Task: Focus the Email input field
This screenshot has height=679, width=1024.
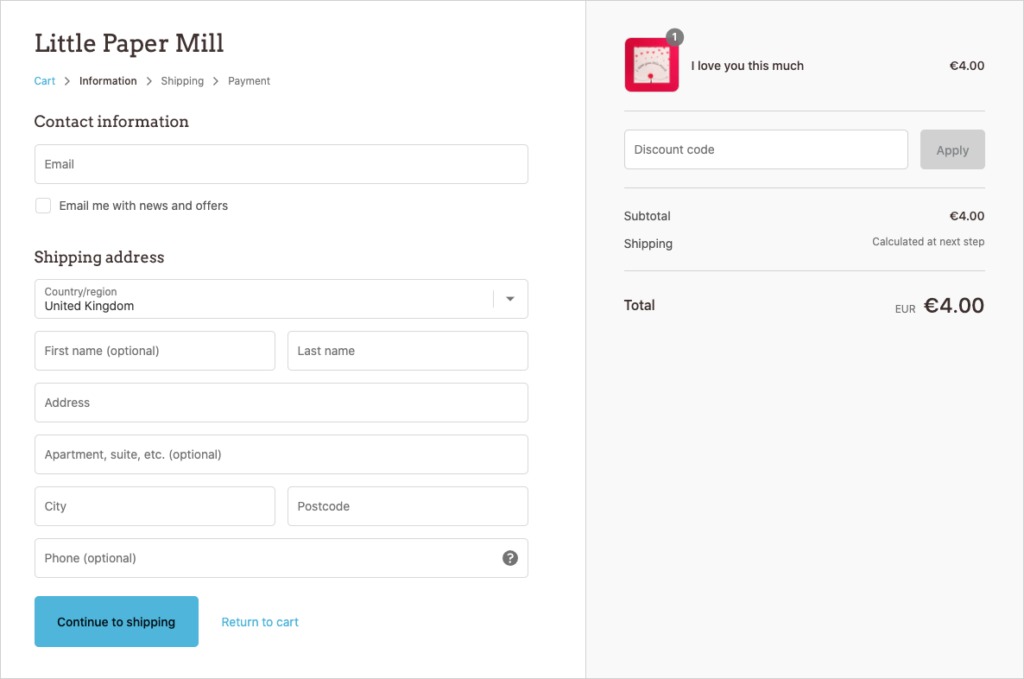Action: click(x=281, y=164)
